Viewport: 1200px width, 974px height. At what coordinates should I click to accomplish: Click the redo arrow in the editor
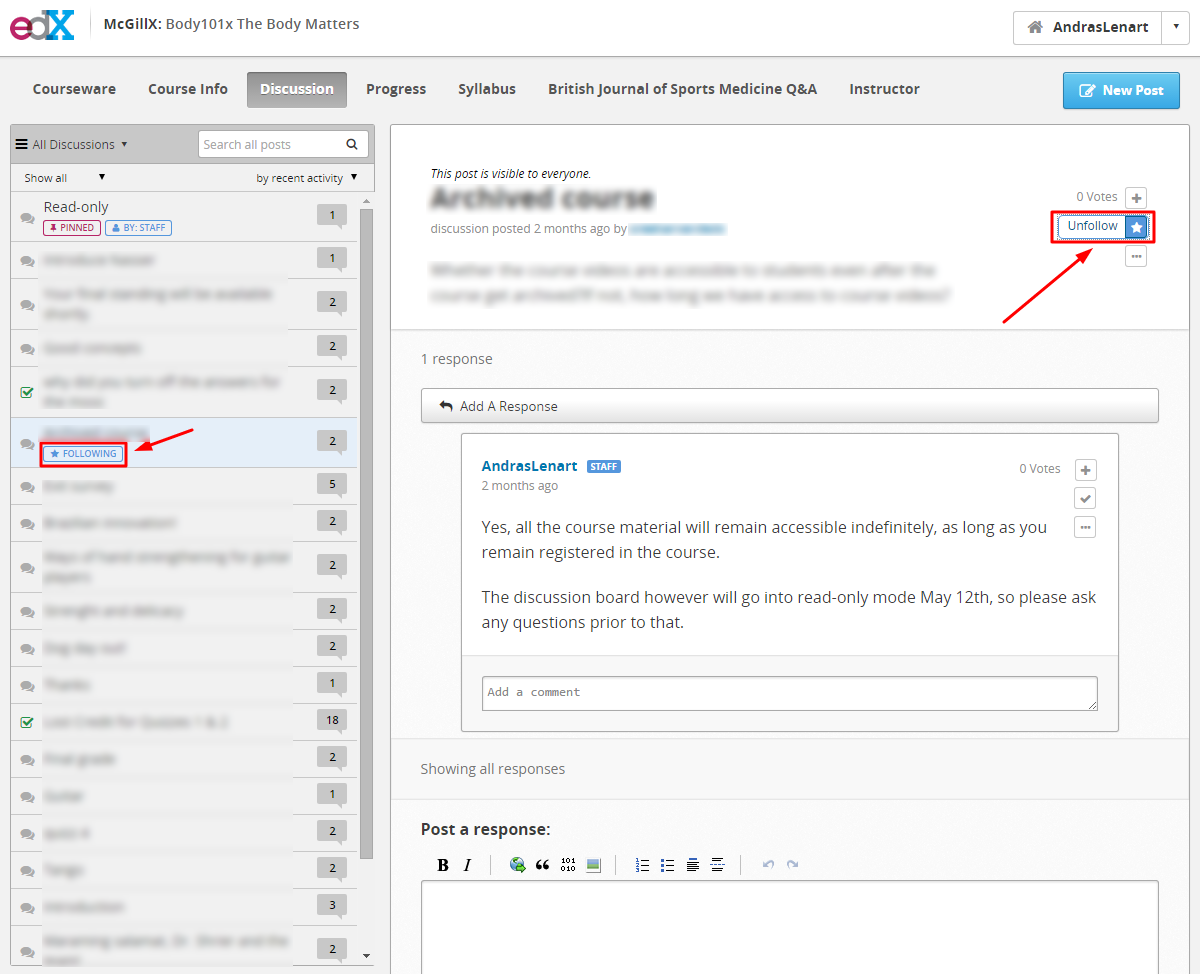pyautogui.click(x=792, y=865)
